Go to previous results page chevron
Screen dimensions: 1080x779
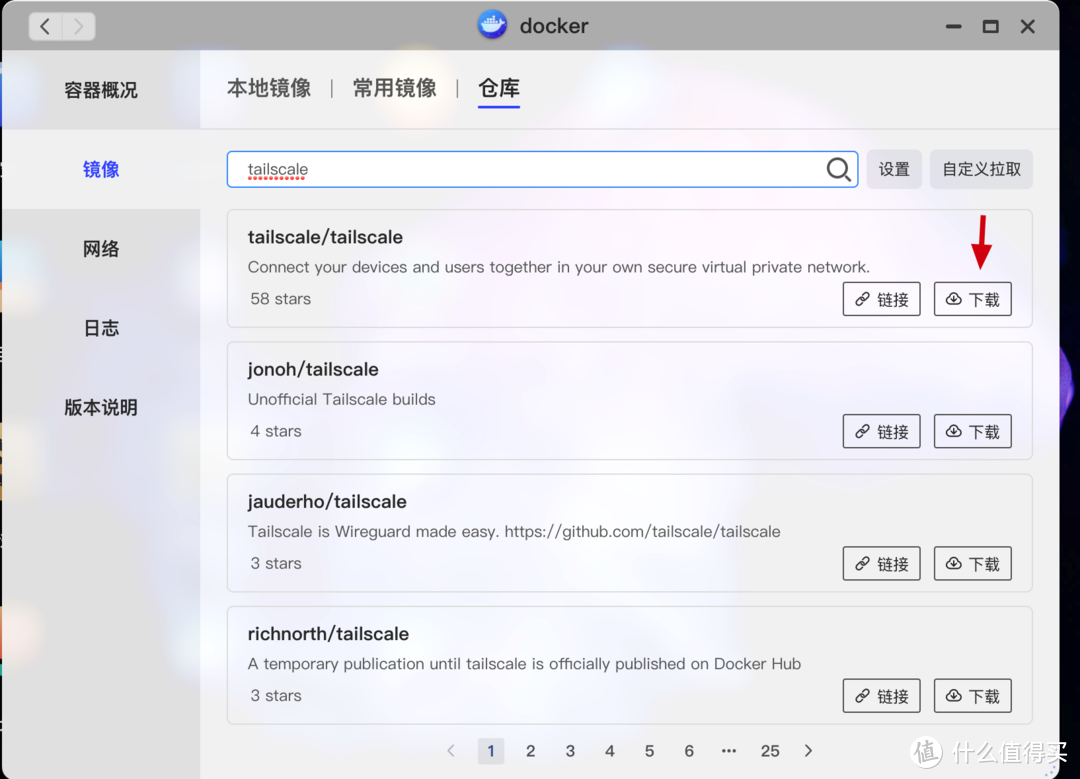coord(451,751)
